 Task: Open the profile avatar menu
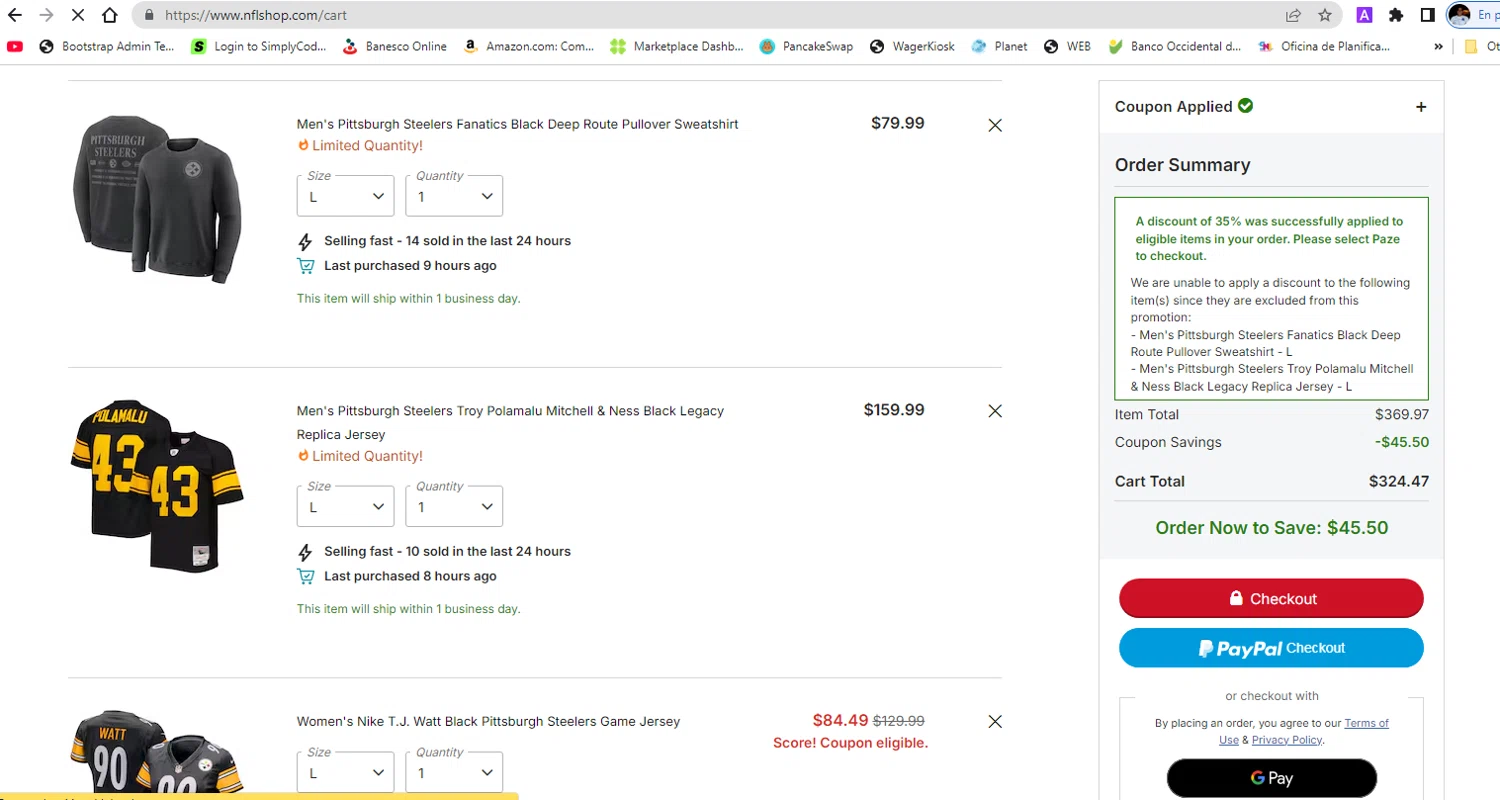coord(1459,15)
